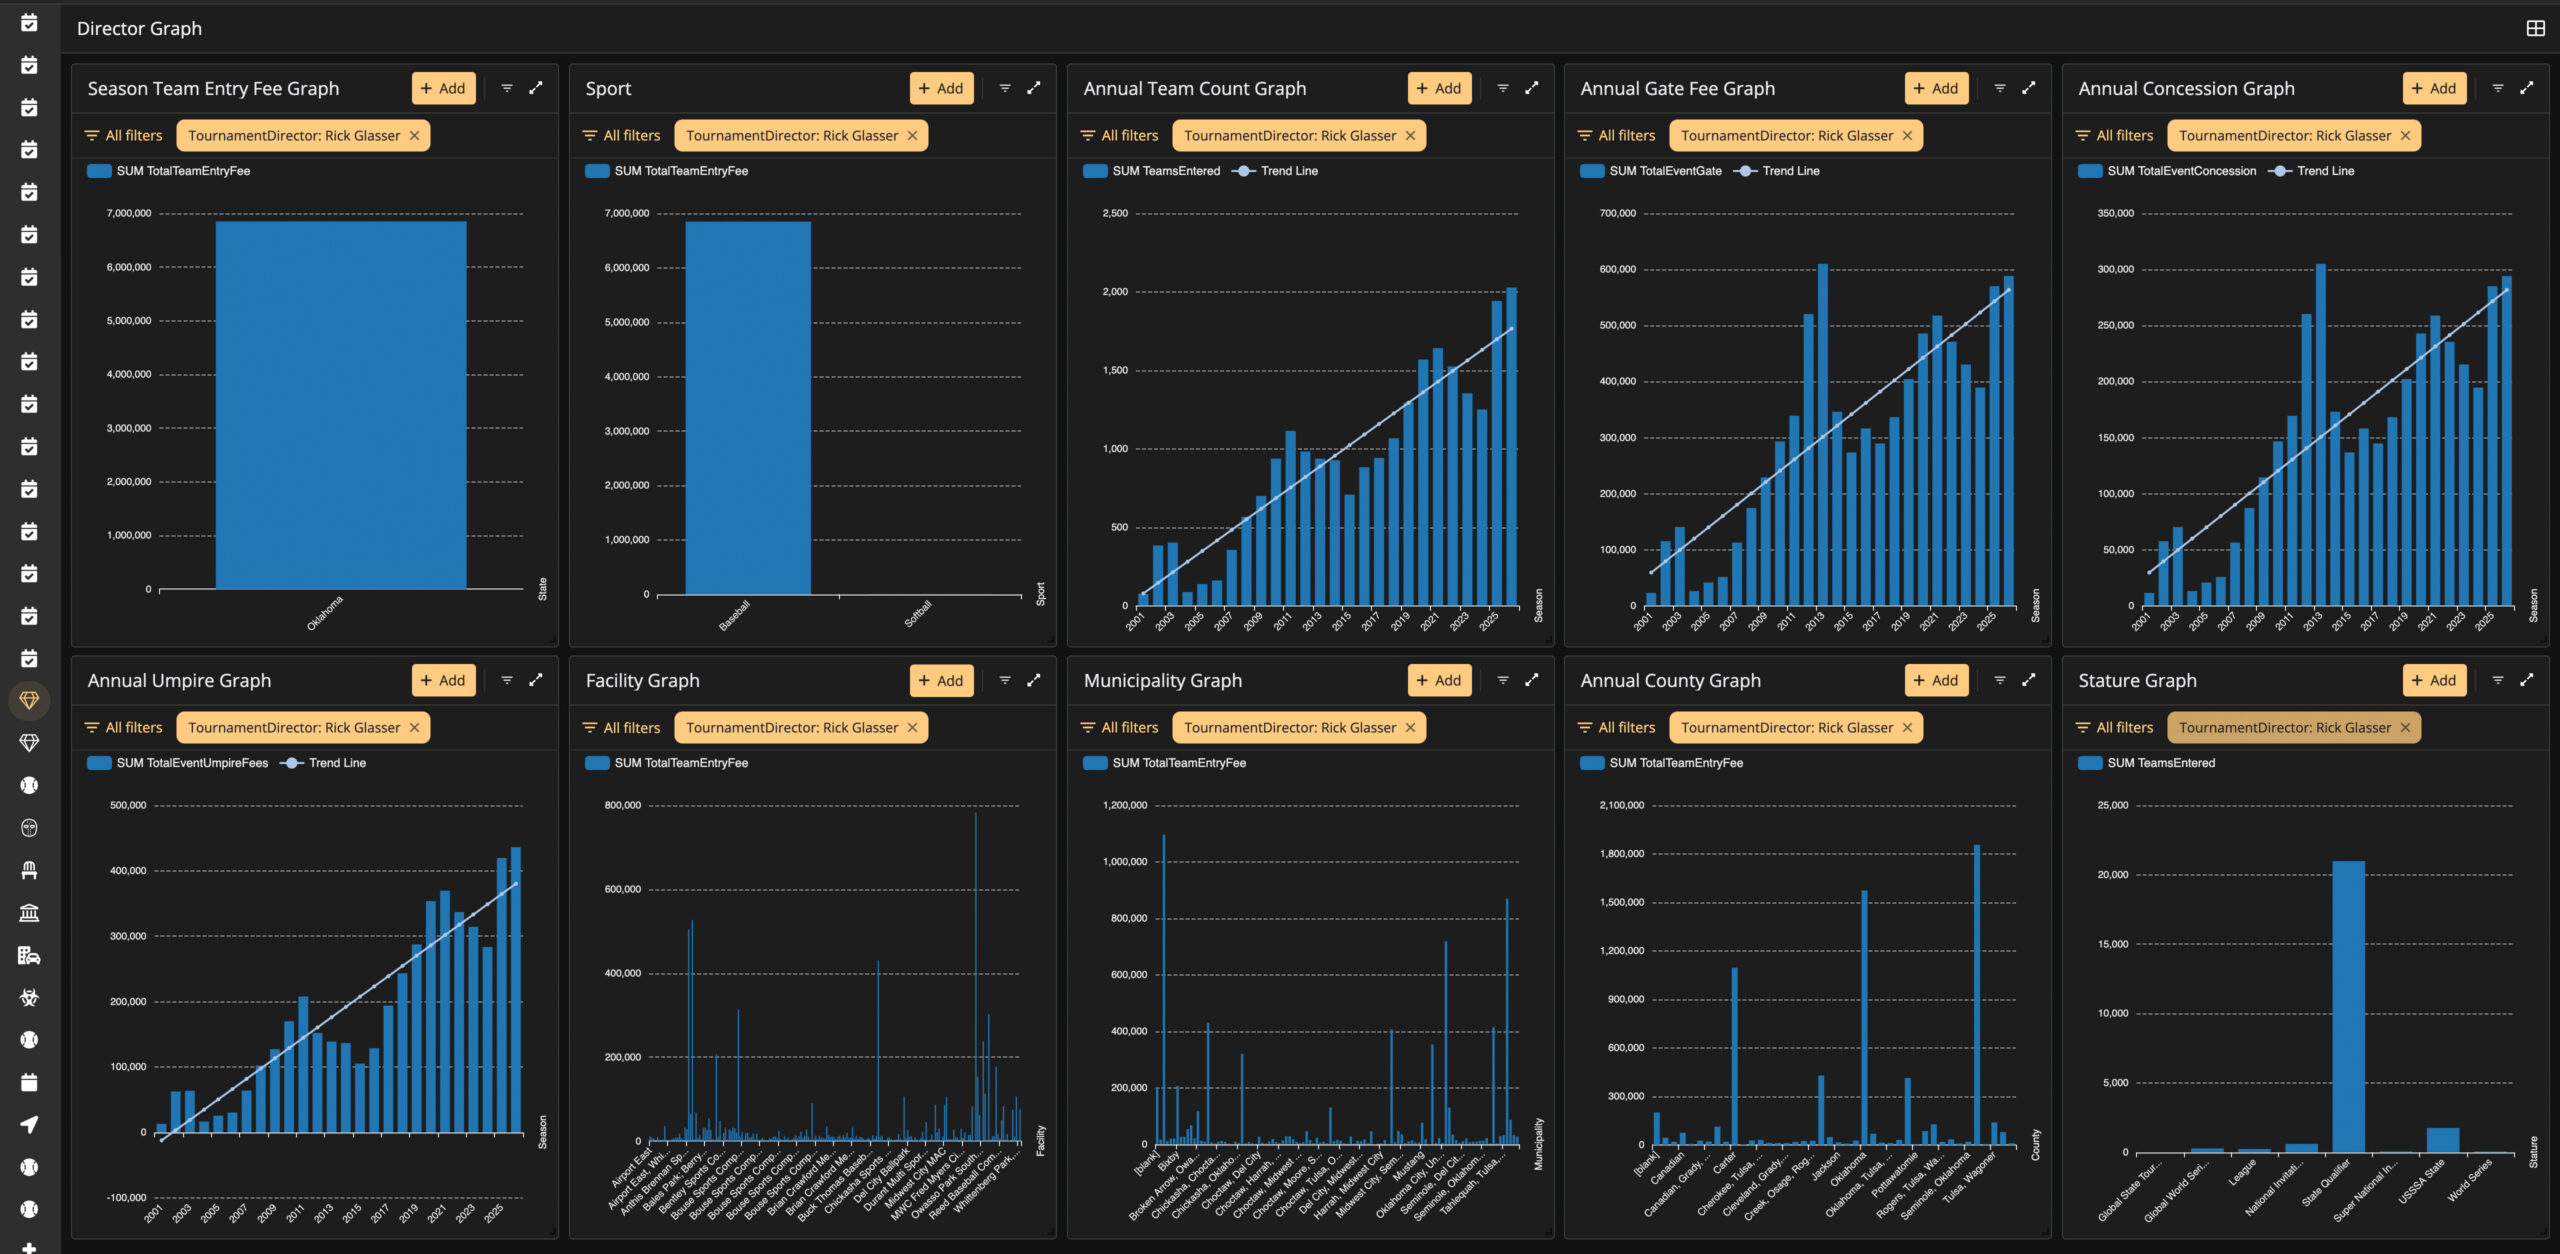Open All filters in Stature Graph
Viewport: 2560px width, 1254px height.
click(x=2115, y=728)
